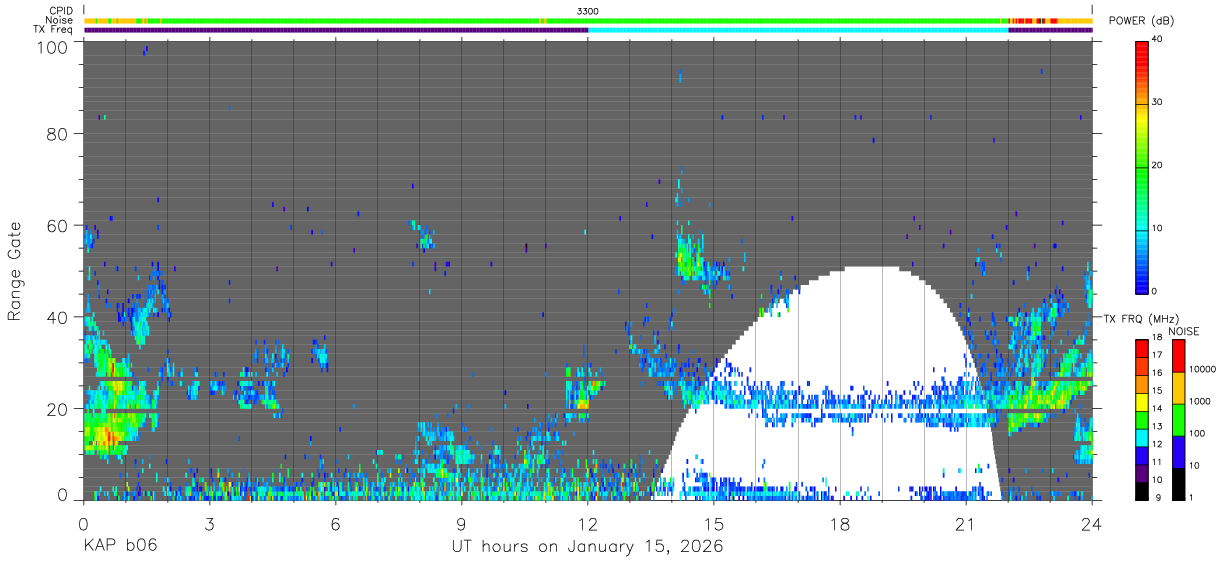This screenshot has width=1228, height=567.
Task: Select the blue 10-100 swatch in noise legend
Action: click(1177, 450)
